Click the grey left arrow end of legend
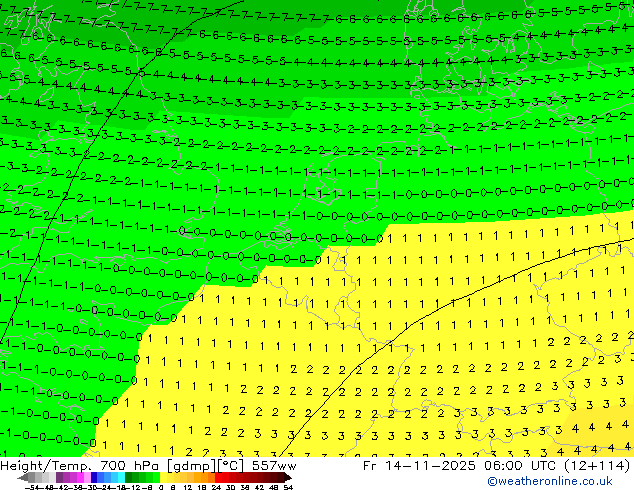The height and width of the screenshot is (490, 634). (23, 478)
